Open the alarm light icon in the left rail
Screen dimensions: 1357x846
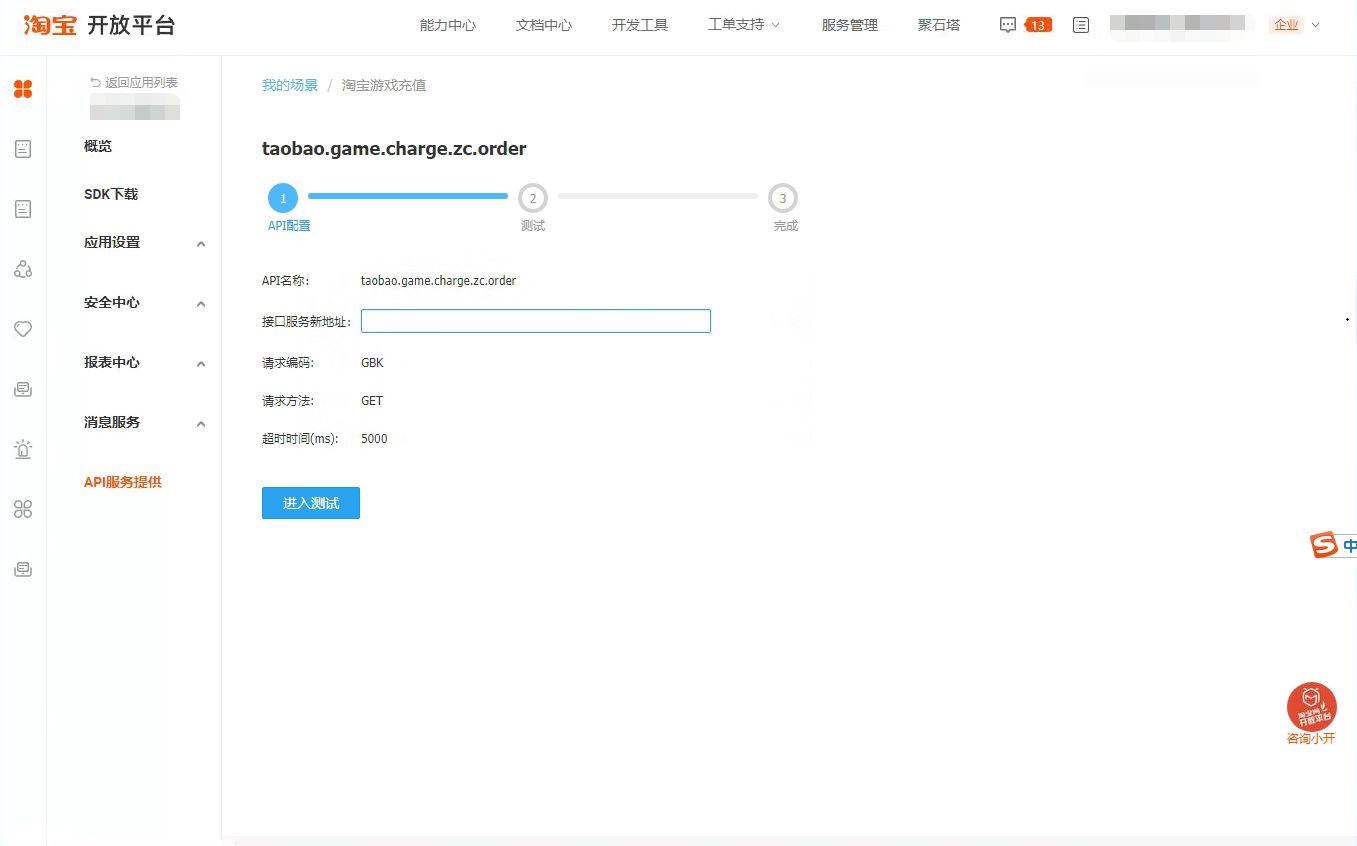(x=23, y=449)
